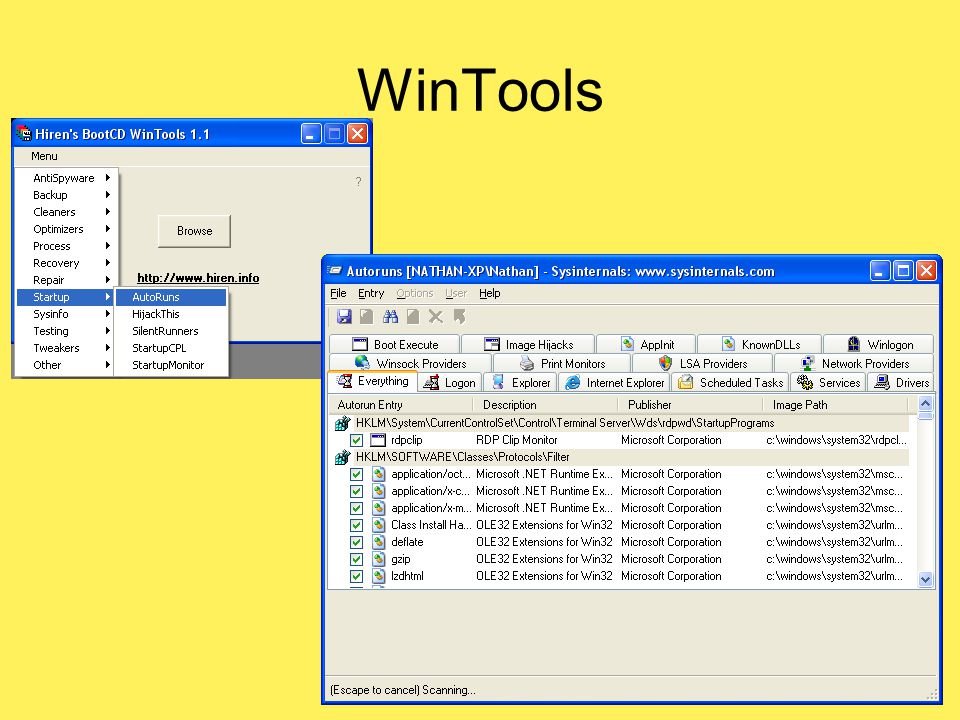Open the http://www.hiren.info link
The width and height of the screenshot is (960, 720).
(x=198, y=278)
